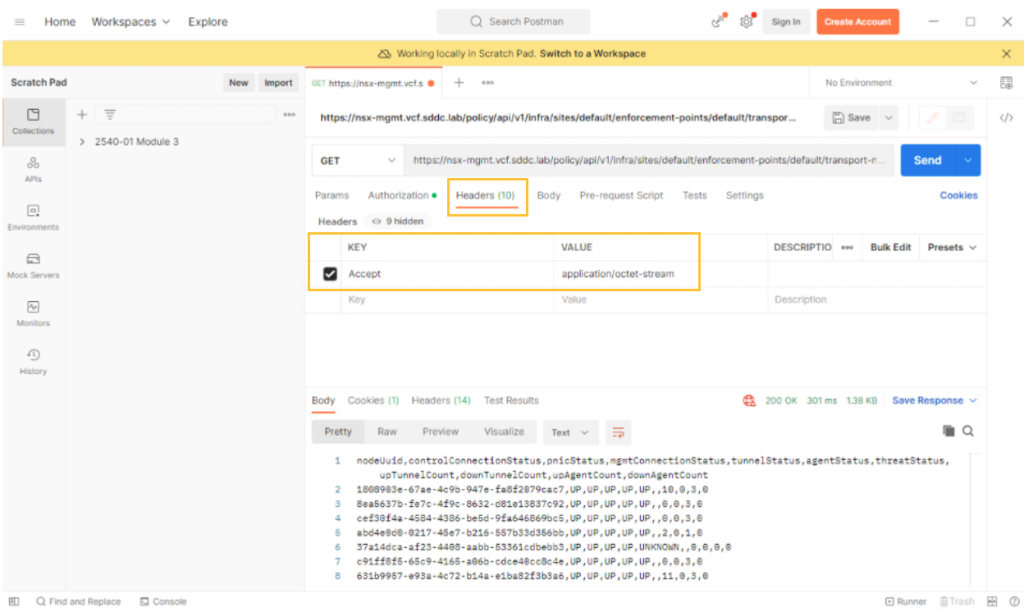Open the History sidebar panel
1024x612 pixels.
coord(33,361)
